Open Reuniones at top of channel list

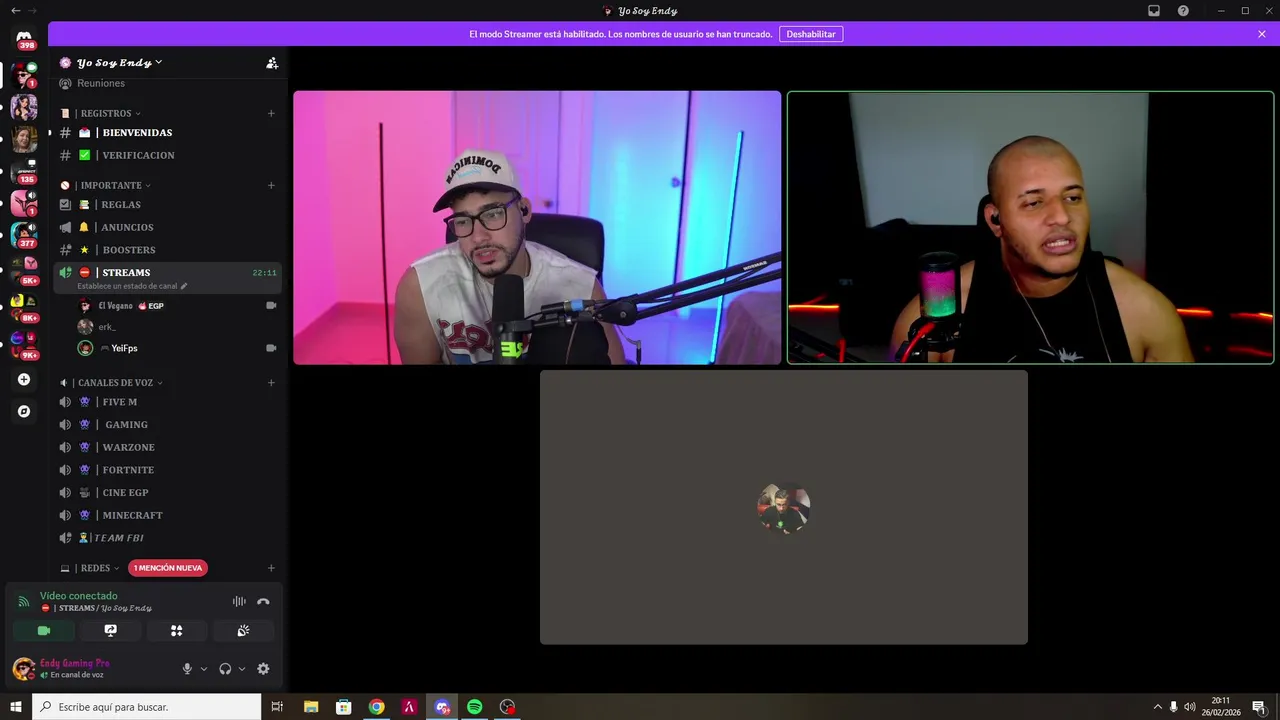tap(167, 84)
